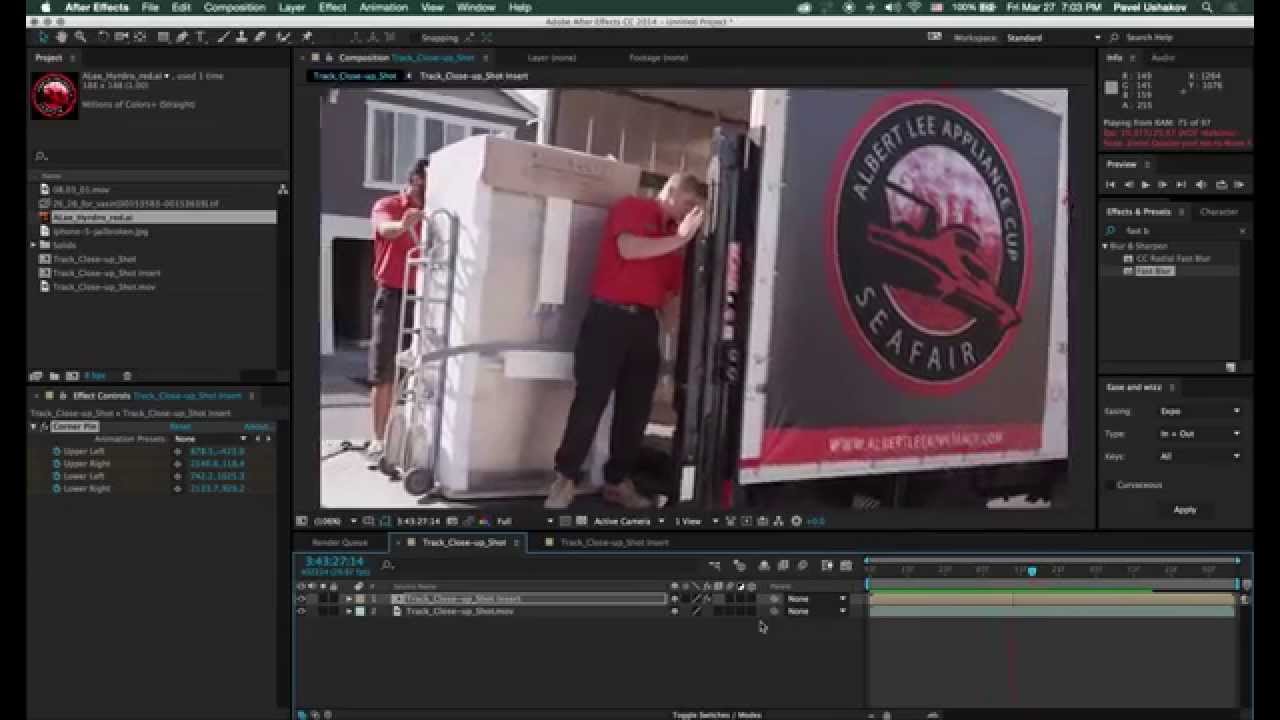Switch to the Render Queue tab
Viewport: 1280px width, 720px height.
340,543
